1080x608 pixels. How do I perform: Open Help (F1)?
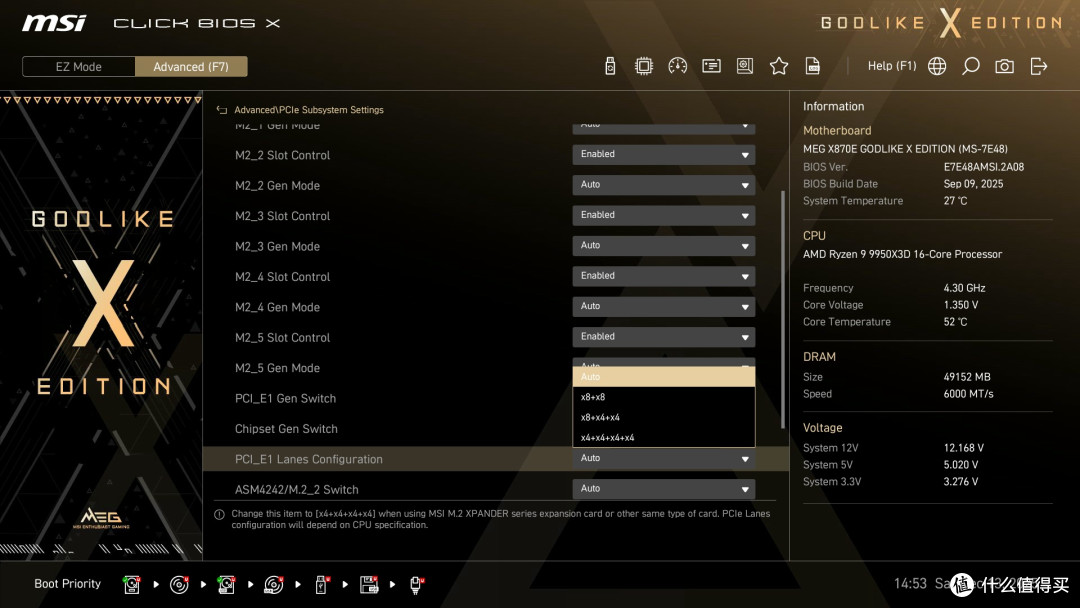click(x=892, y=66)
